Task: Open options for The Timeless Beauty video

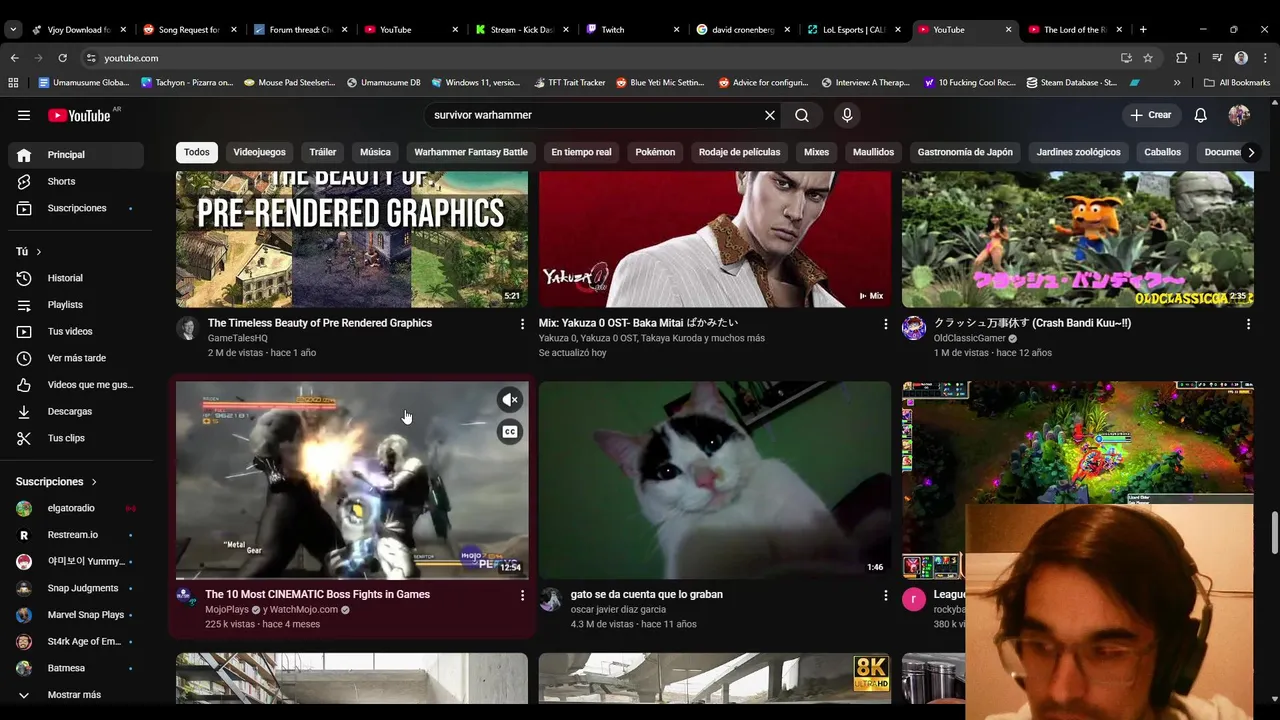Action: click(522, 324)
